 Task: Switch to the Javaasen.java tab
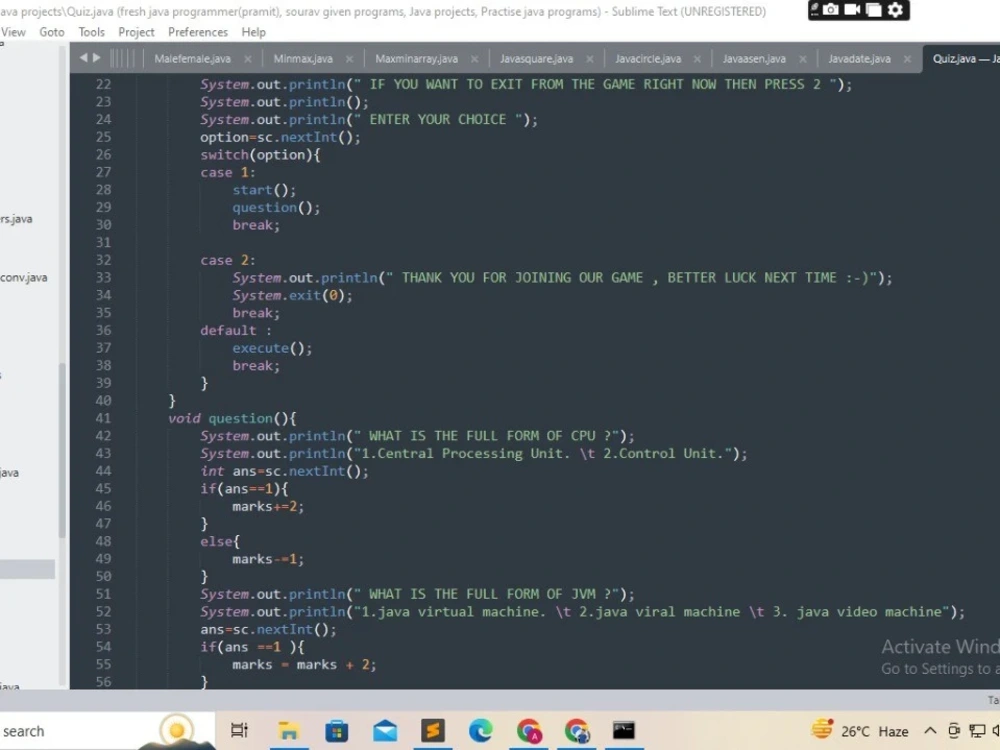[x=754, y=59]
